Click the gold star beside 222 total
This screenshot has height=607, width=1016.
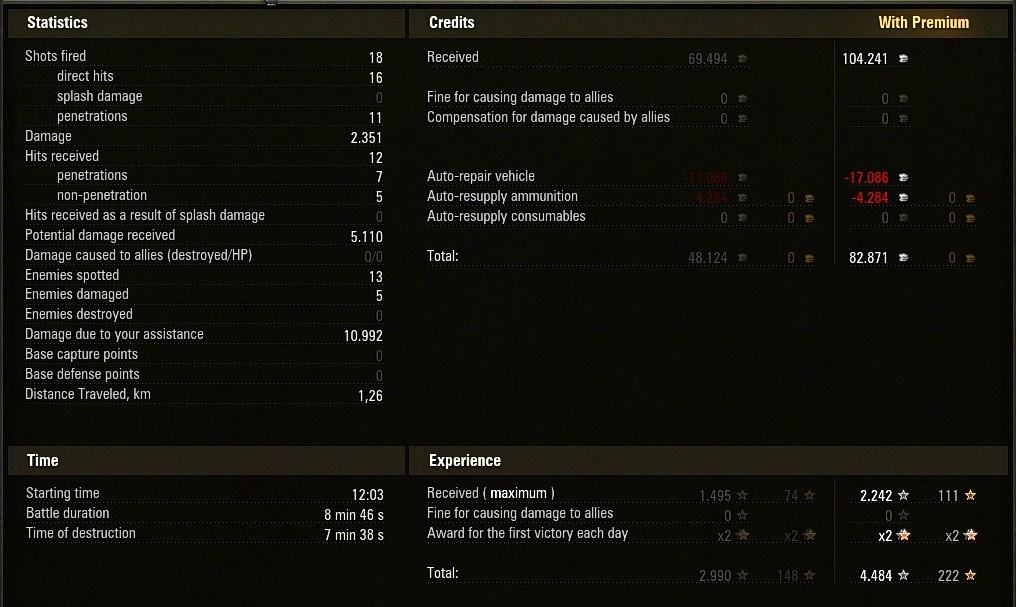(970, 575)
